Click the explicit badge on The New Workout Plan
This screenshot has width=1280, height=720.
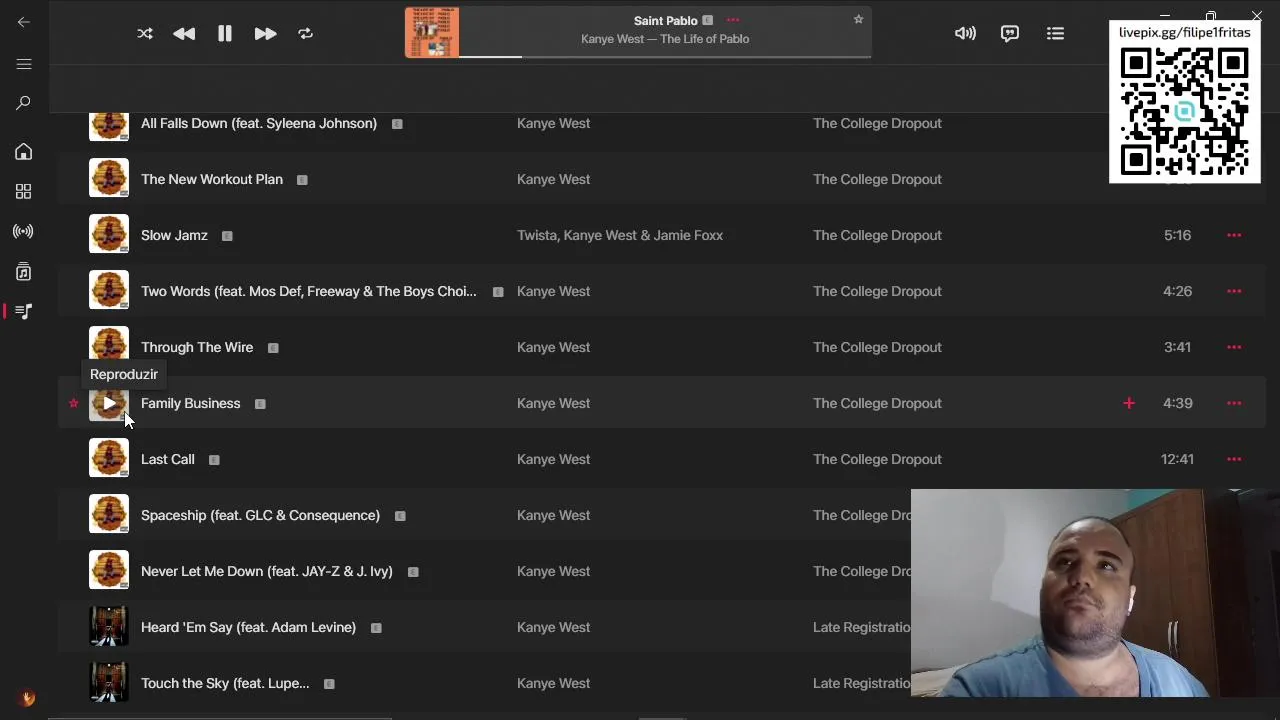pos(302,180)
